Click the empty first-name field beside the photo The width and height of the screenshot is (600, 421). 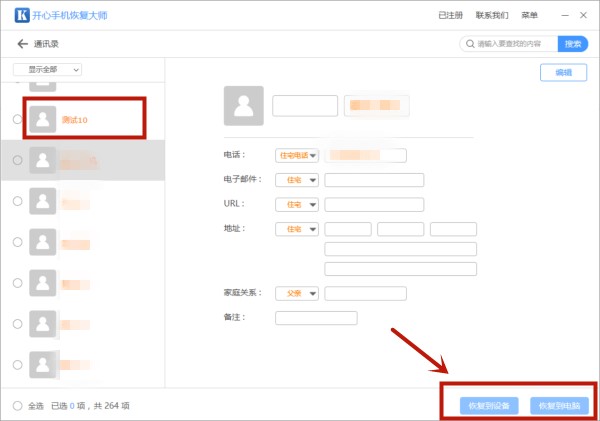coord(305,106)
